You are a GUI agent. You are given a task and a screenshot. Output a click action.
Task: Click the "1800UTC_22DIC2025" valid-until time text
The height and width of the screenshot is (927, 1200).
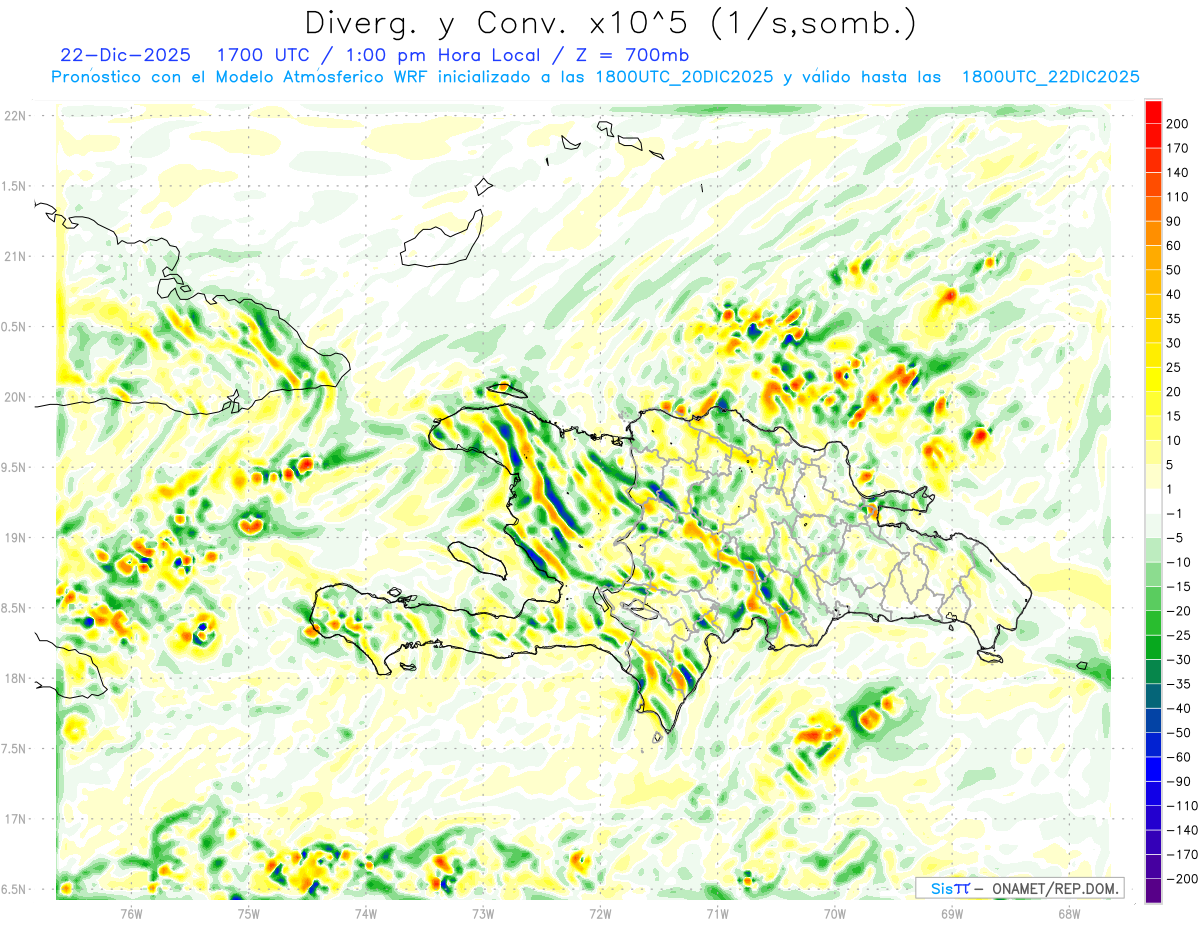[1051, 77]
